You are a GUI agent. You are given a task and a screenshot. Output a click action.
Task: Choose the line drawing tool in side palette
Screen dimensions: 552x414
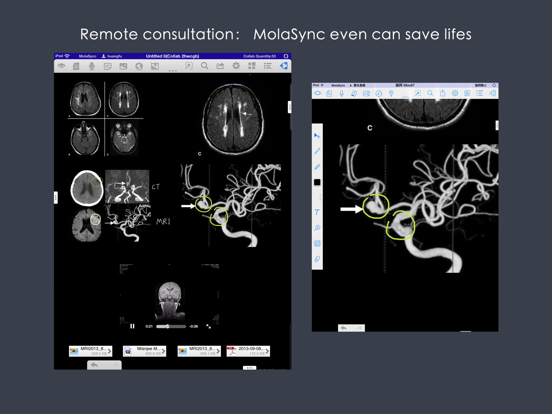(317, 151)
